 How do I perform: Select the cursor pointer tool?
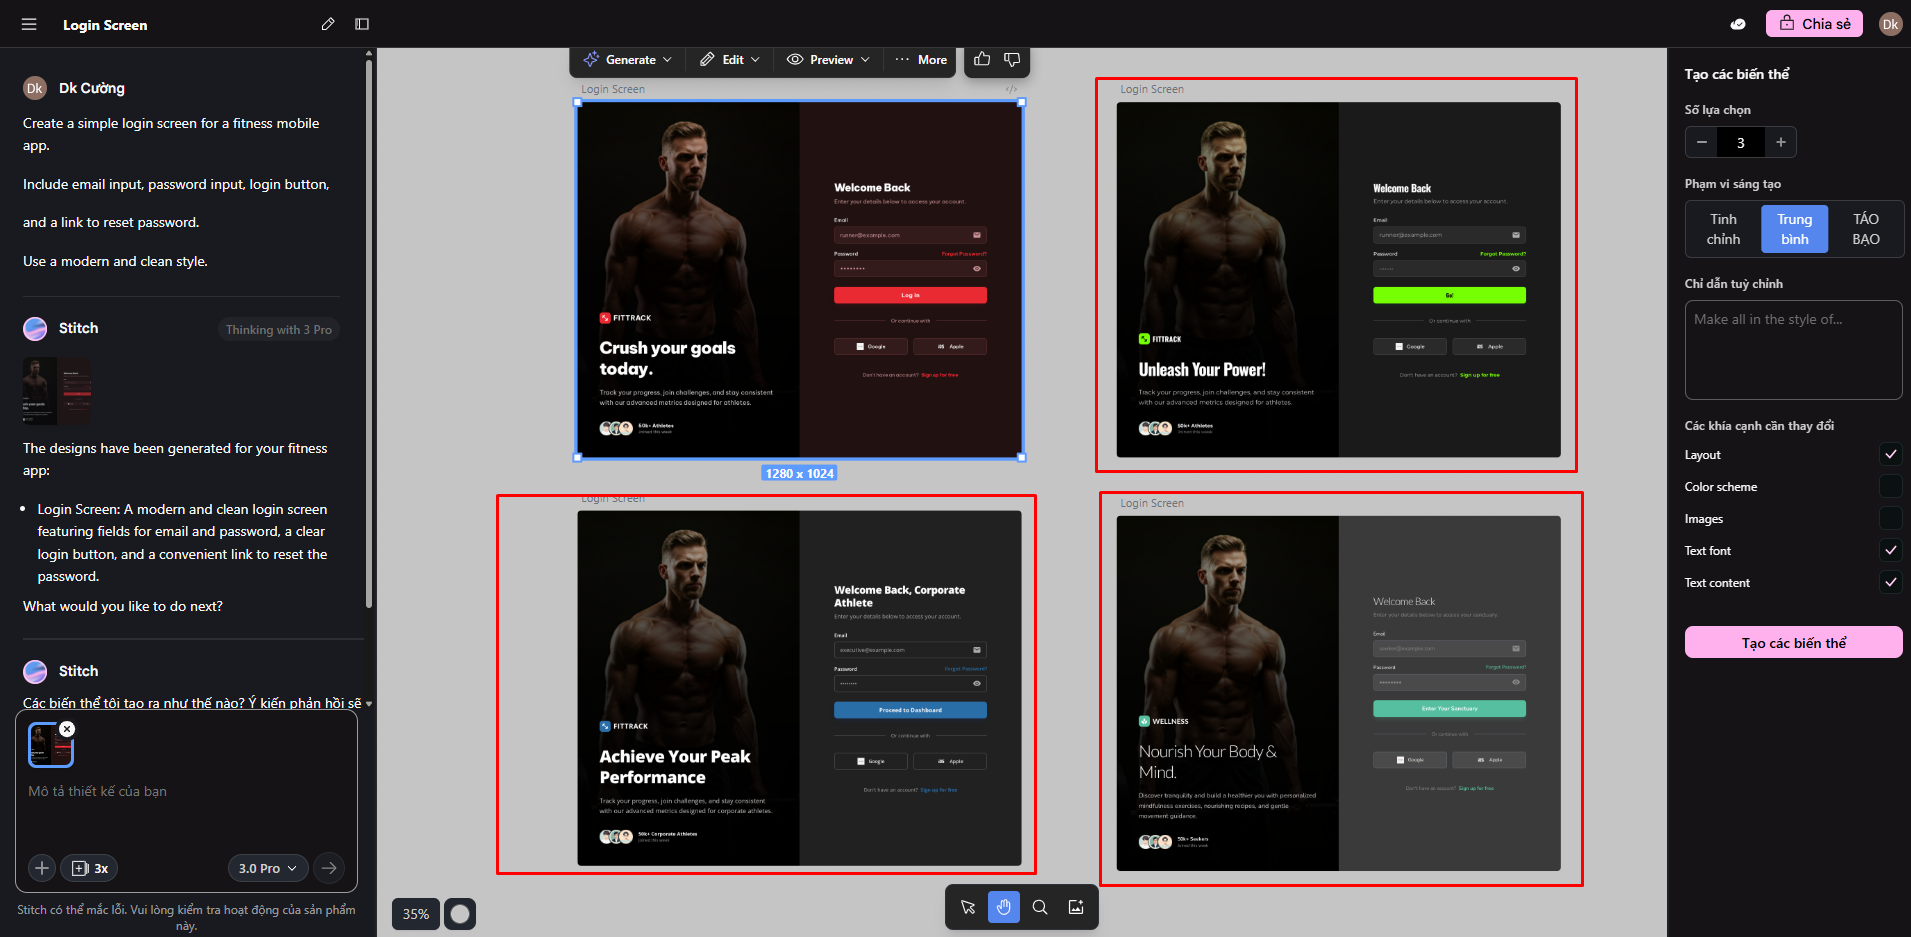pyautogui.click(x=968, y=907)
